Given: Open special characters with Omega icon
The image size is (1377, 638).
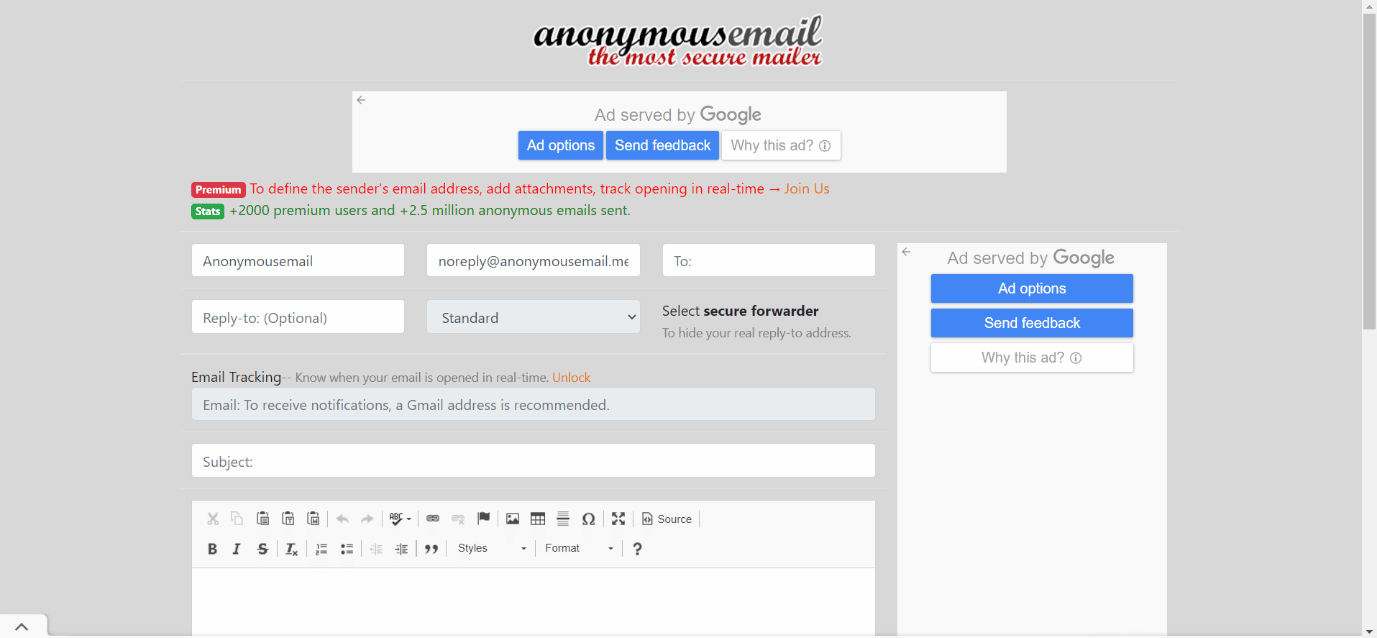Looking at the screenshot, I should coord(588,519).
